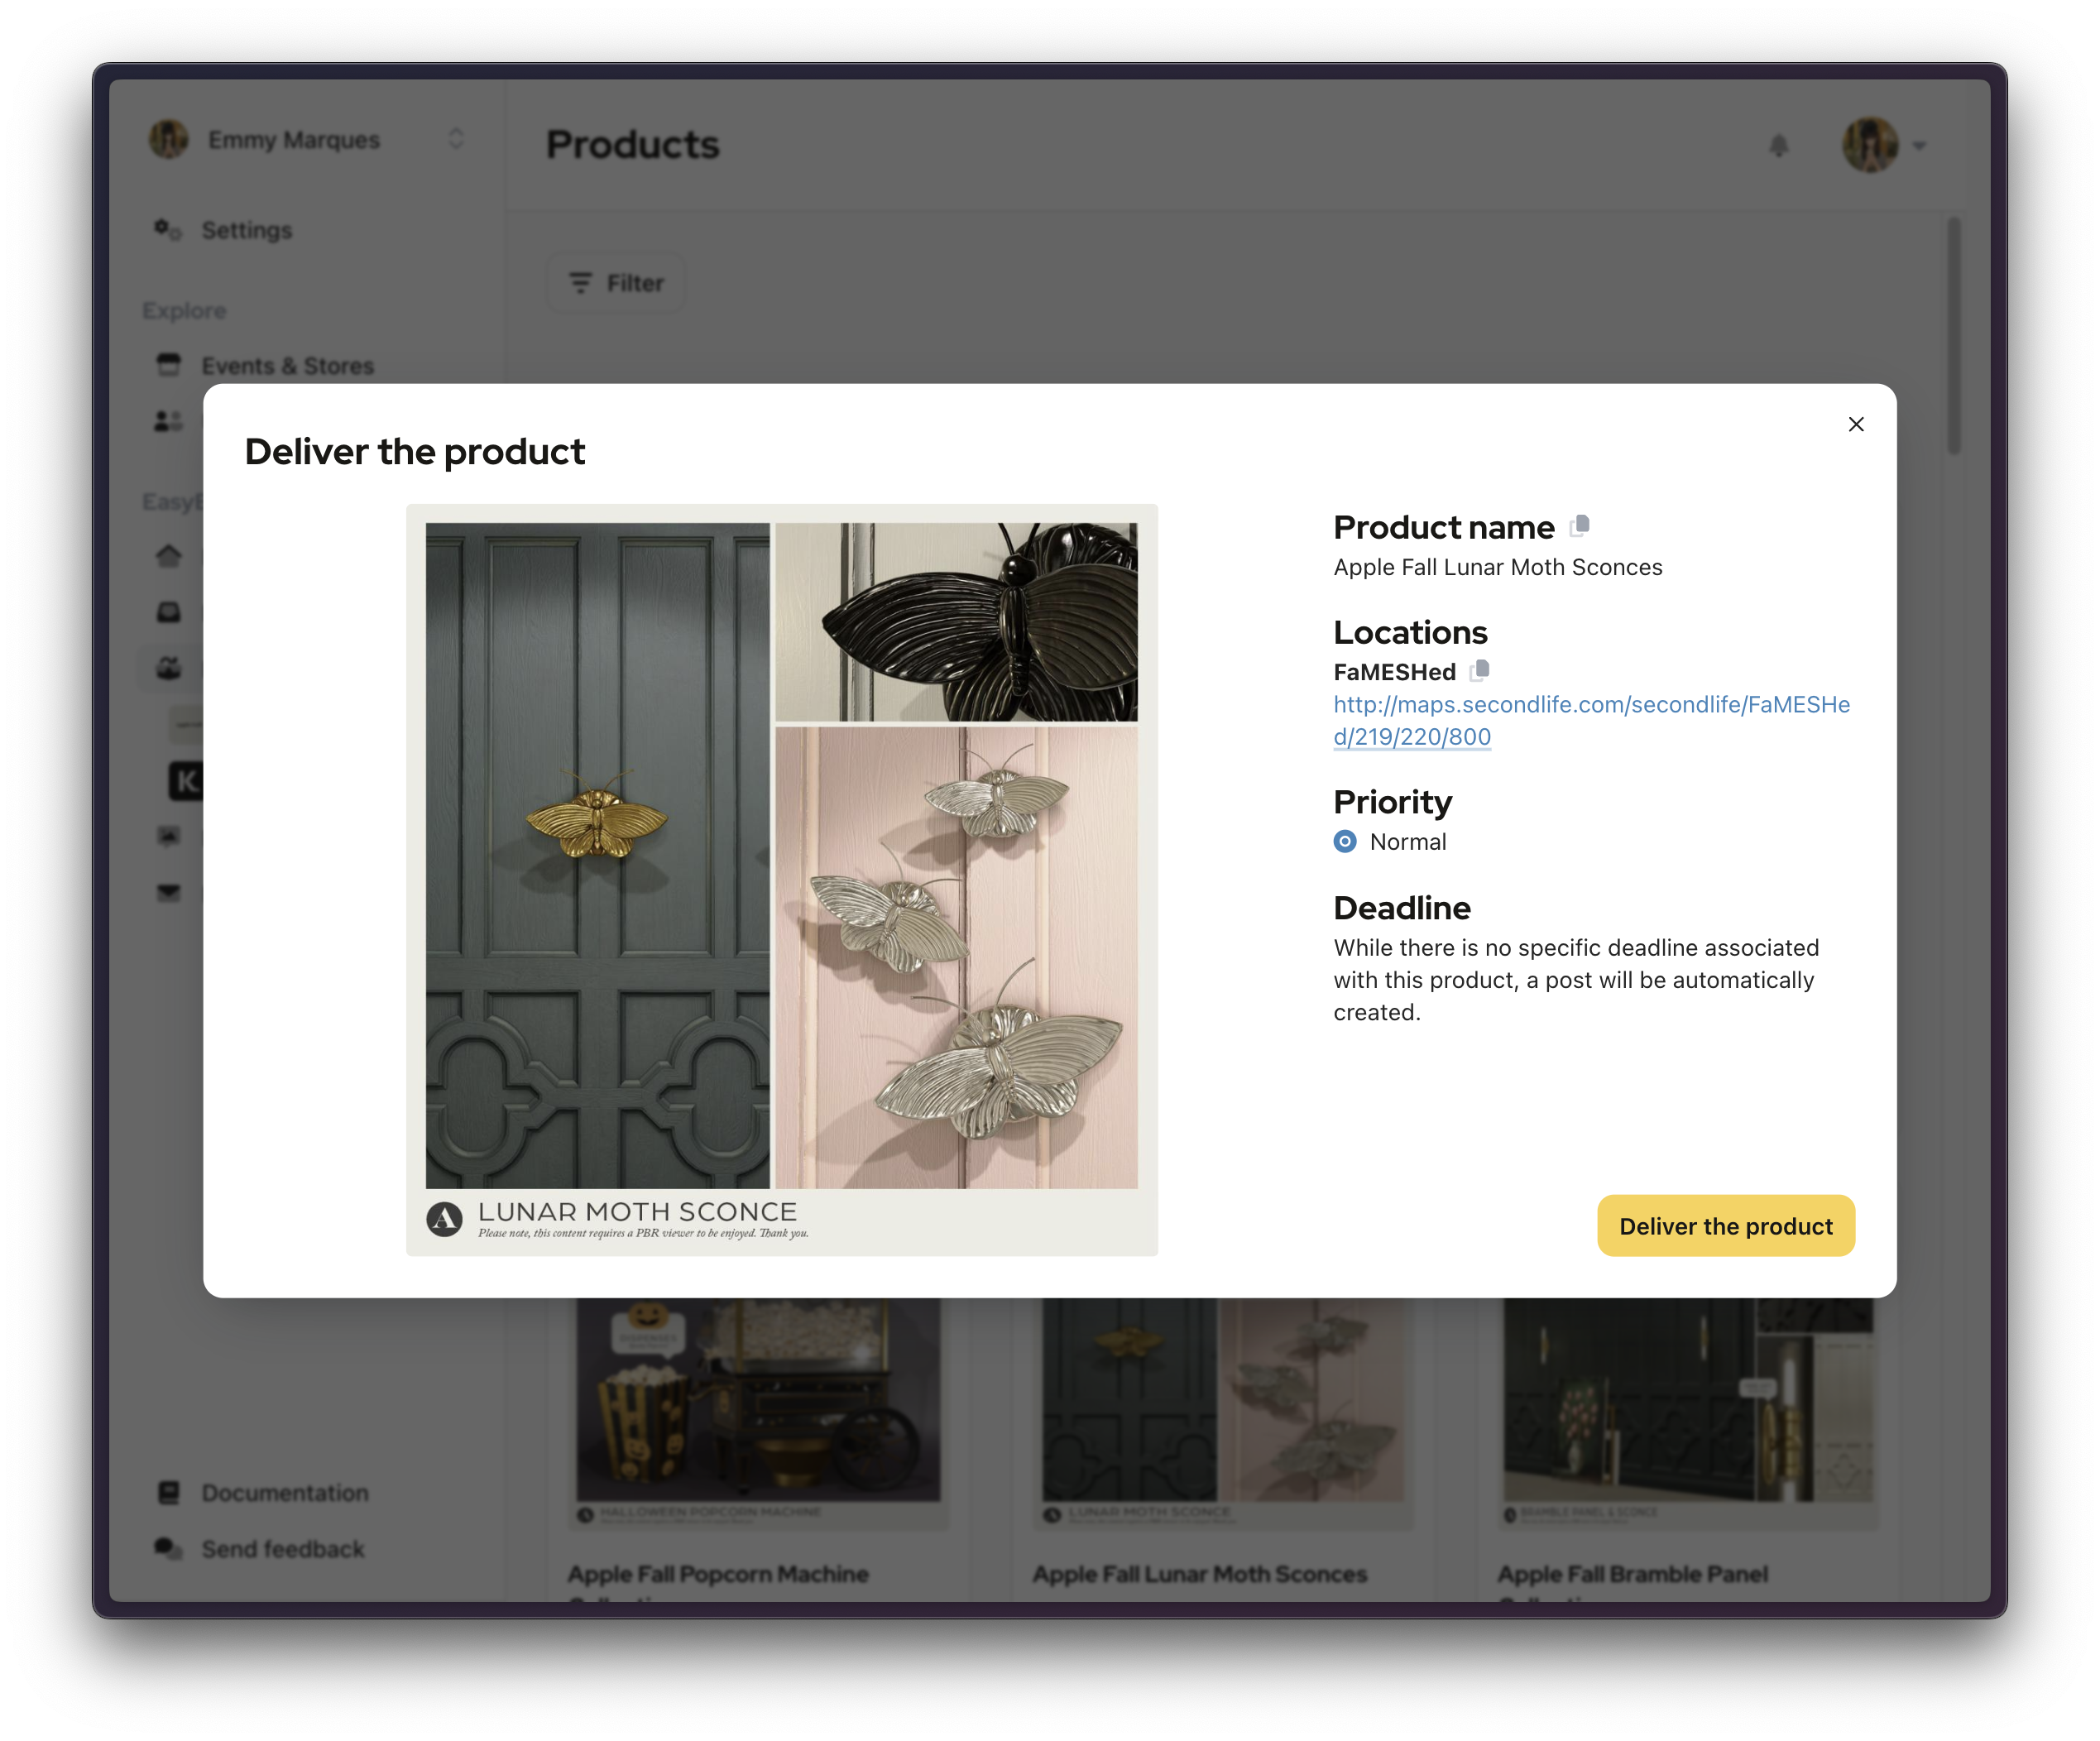The image size is (2100, 1741).
Task: Expand the user avatar dropdown arrow
Action: tap(1919, 146)
